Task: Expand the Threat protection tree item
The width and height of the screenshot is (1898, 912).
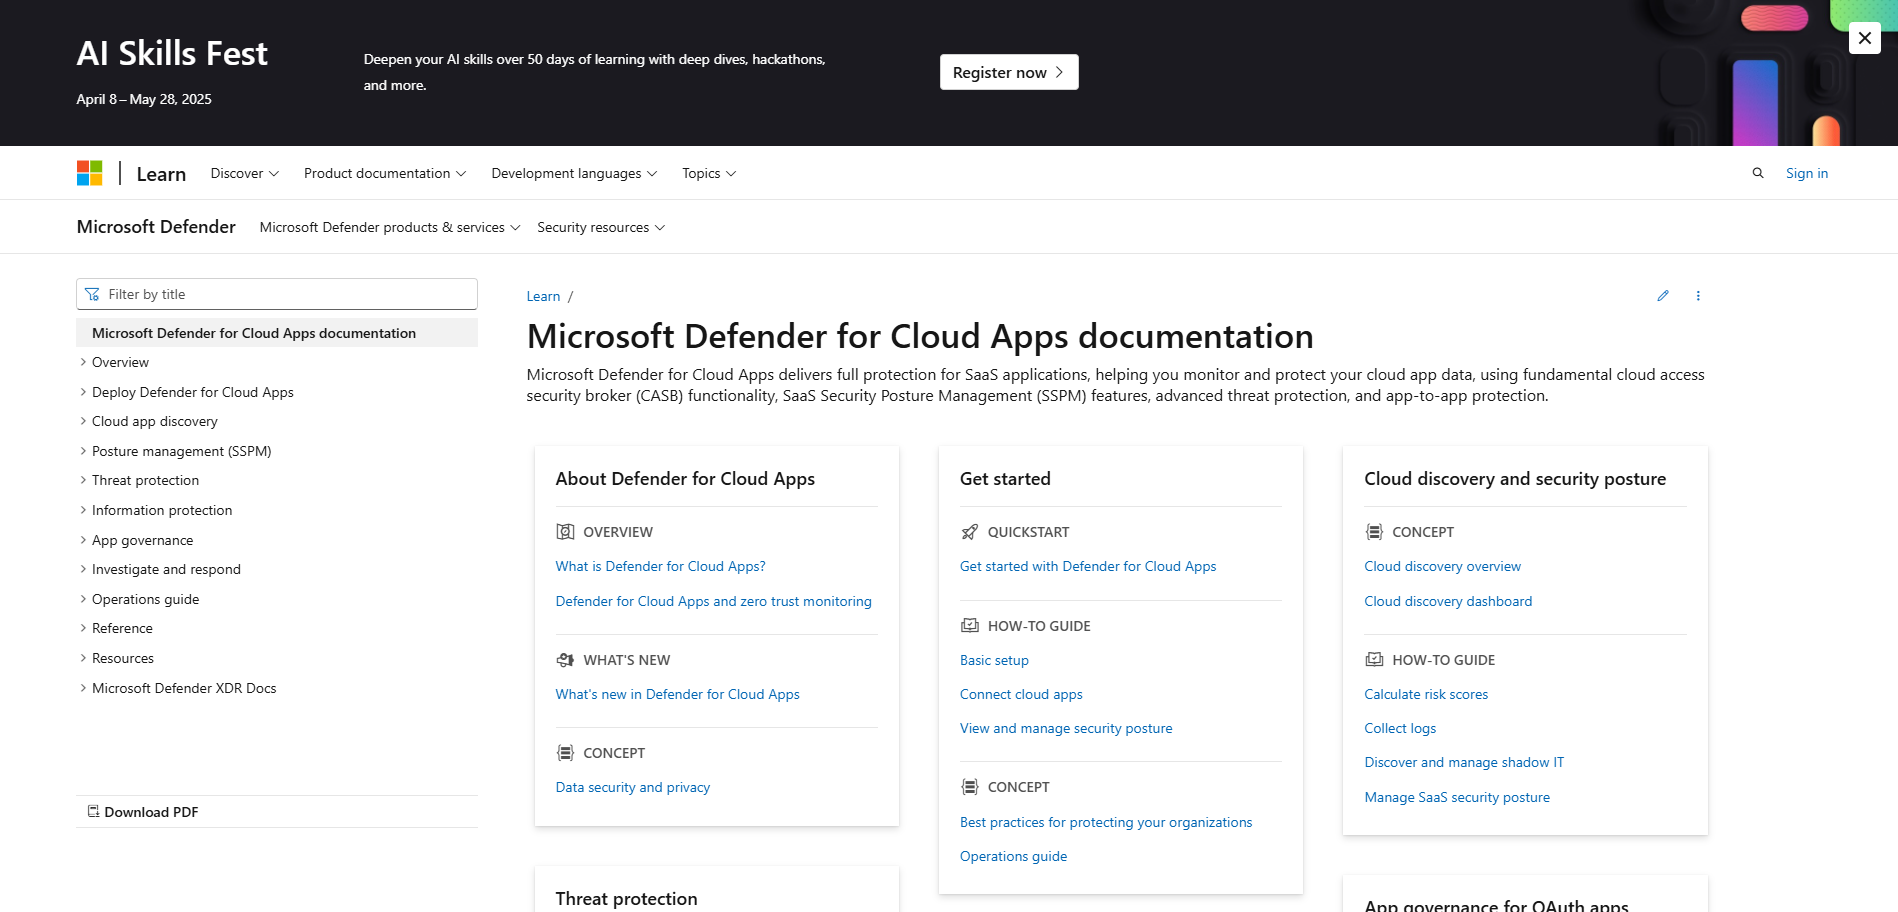Action: click(84, 480)
